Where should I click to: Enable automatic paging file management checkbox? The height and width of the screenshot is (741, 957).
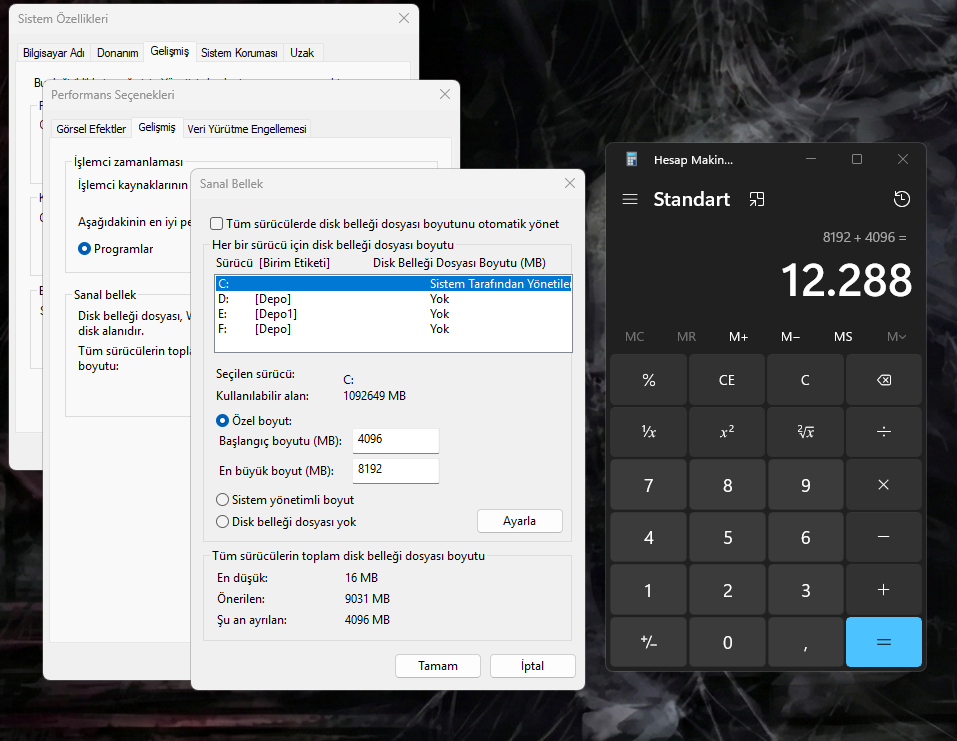216,223
